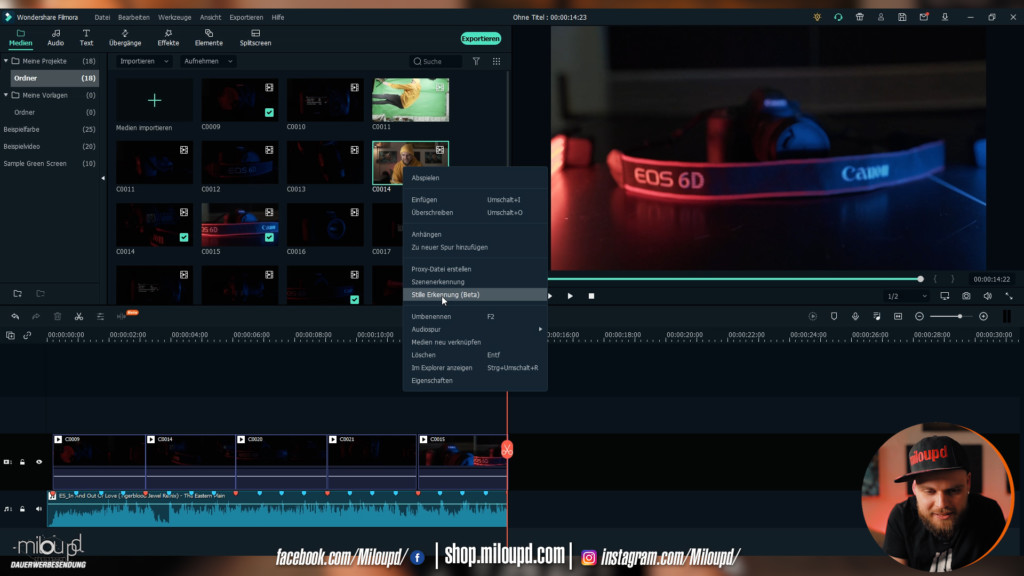Open the Importieren dropdown
The image size is (1024, 576).
pos(144,61)
